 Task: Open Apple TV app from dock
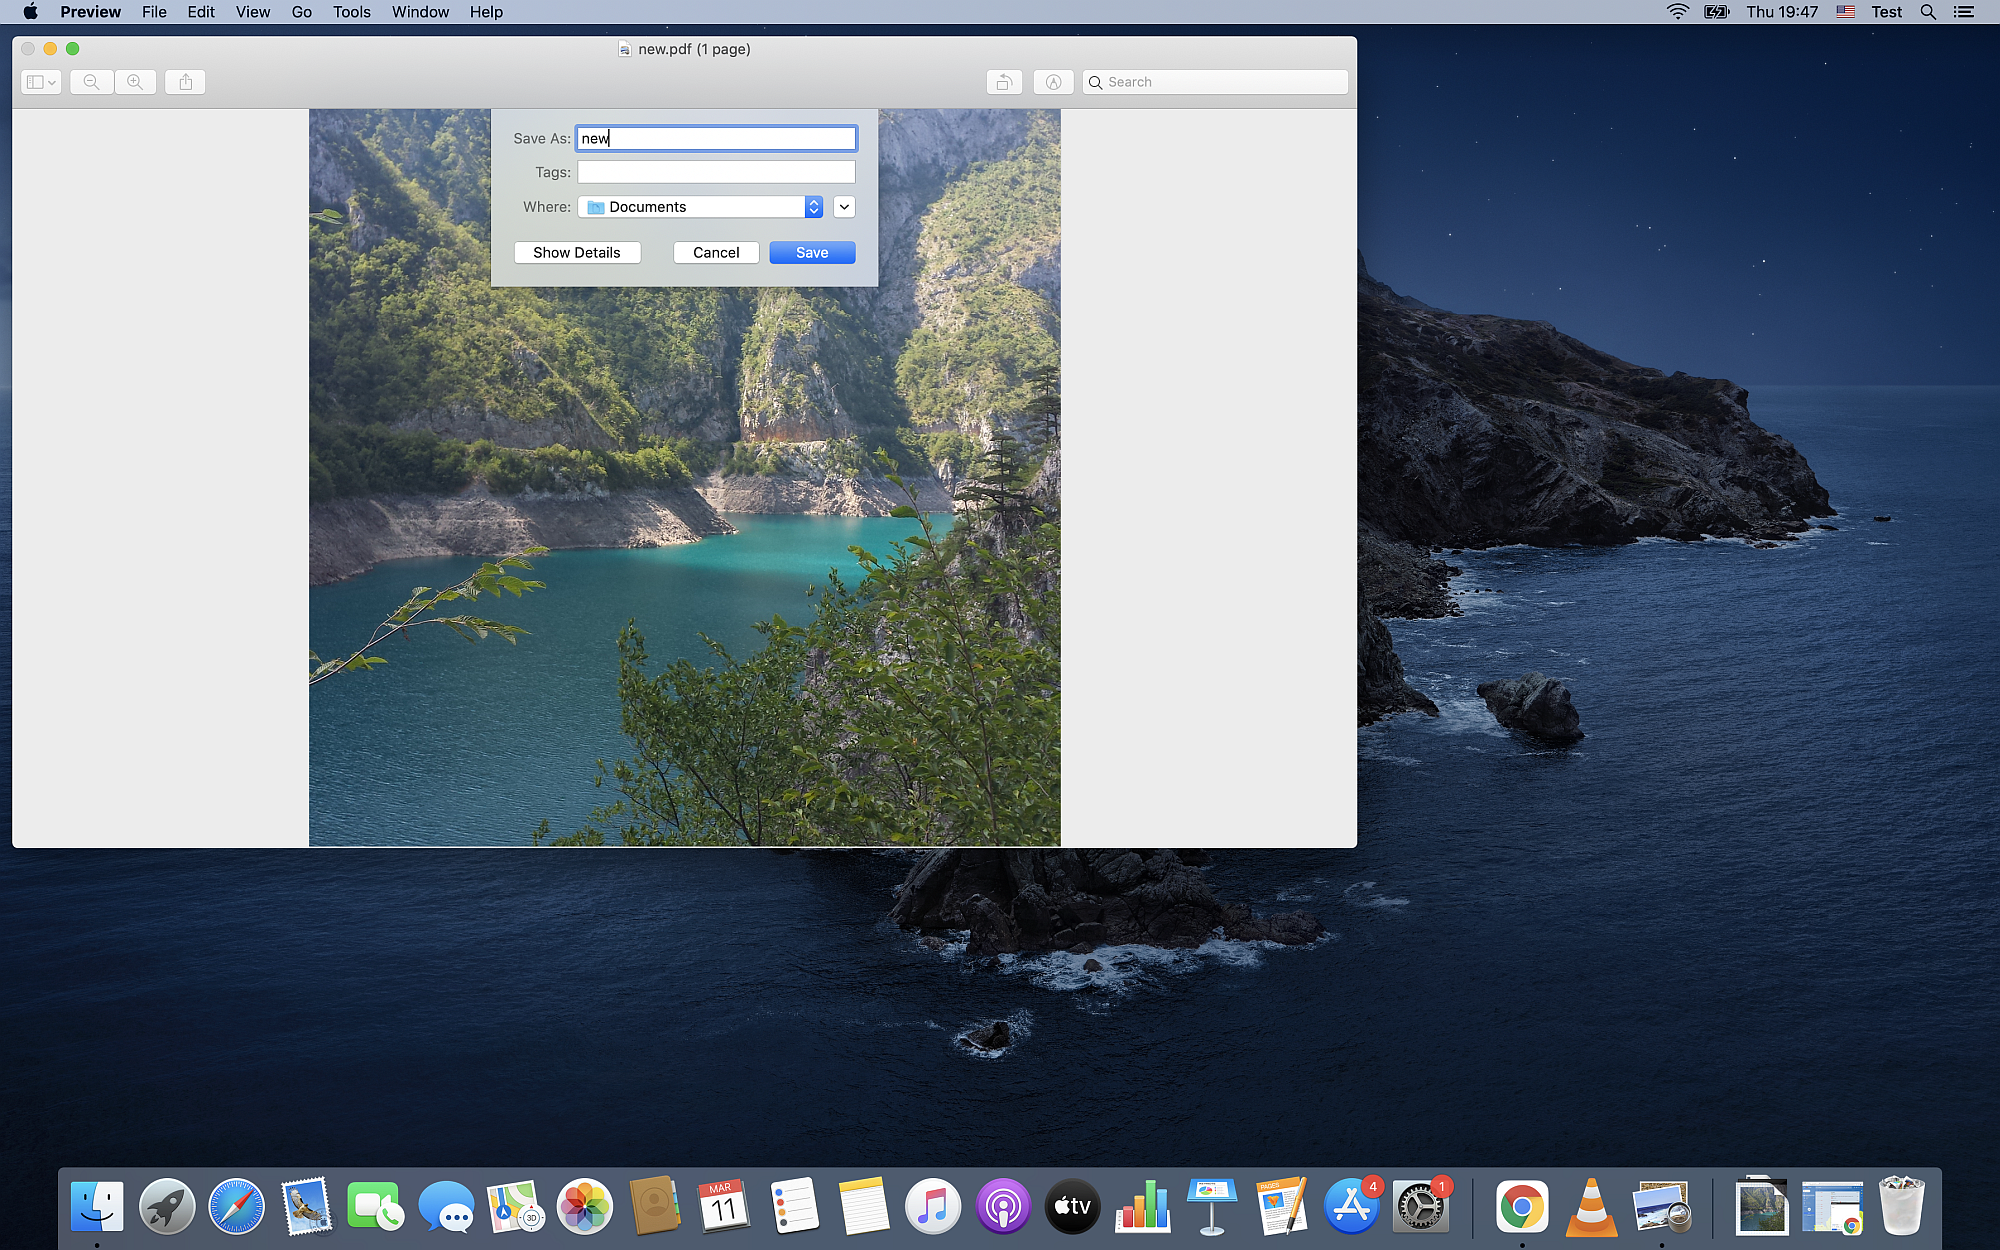tap(1071, 1207)
